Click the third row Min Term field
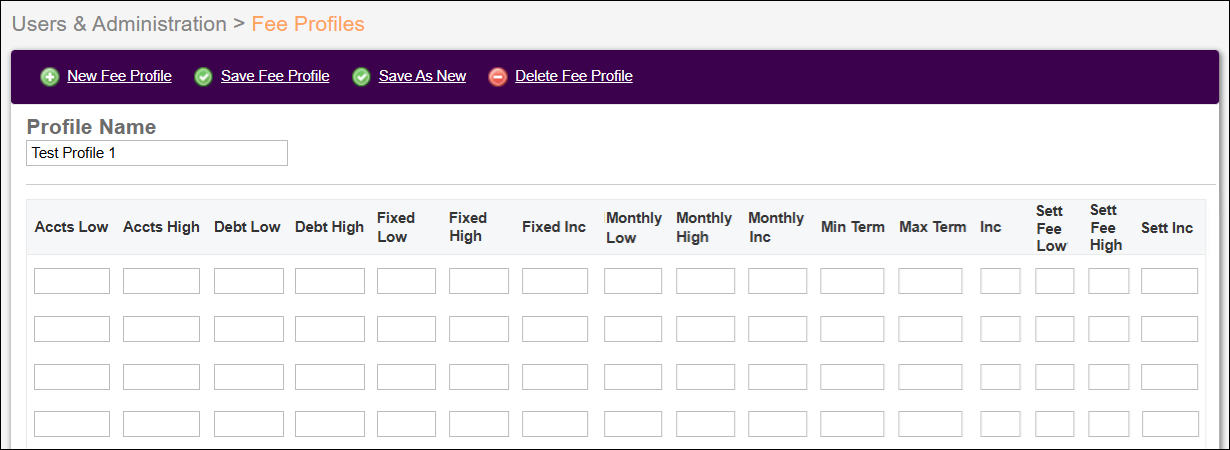The image size is (1230, 450). click(852, 377)
